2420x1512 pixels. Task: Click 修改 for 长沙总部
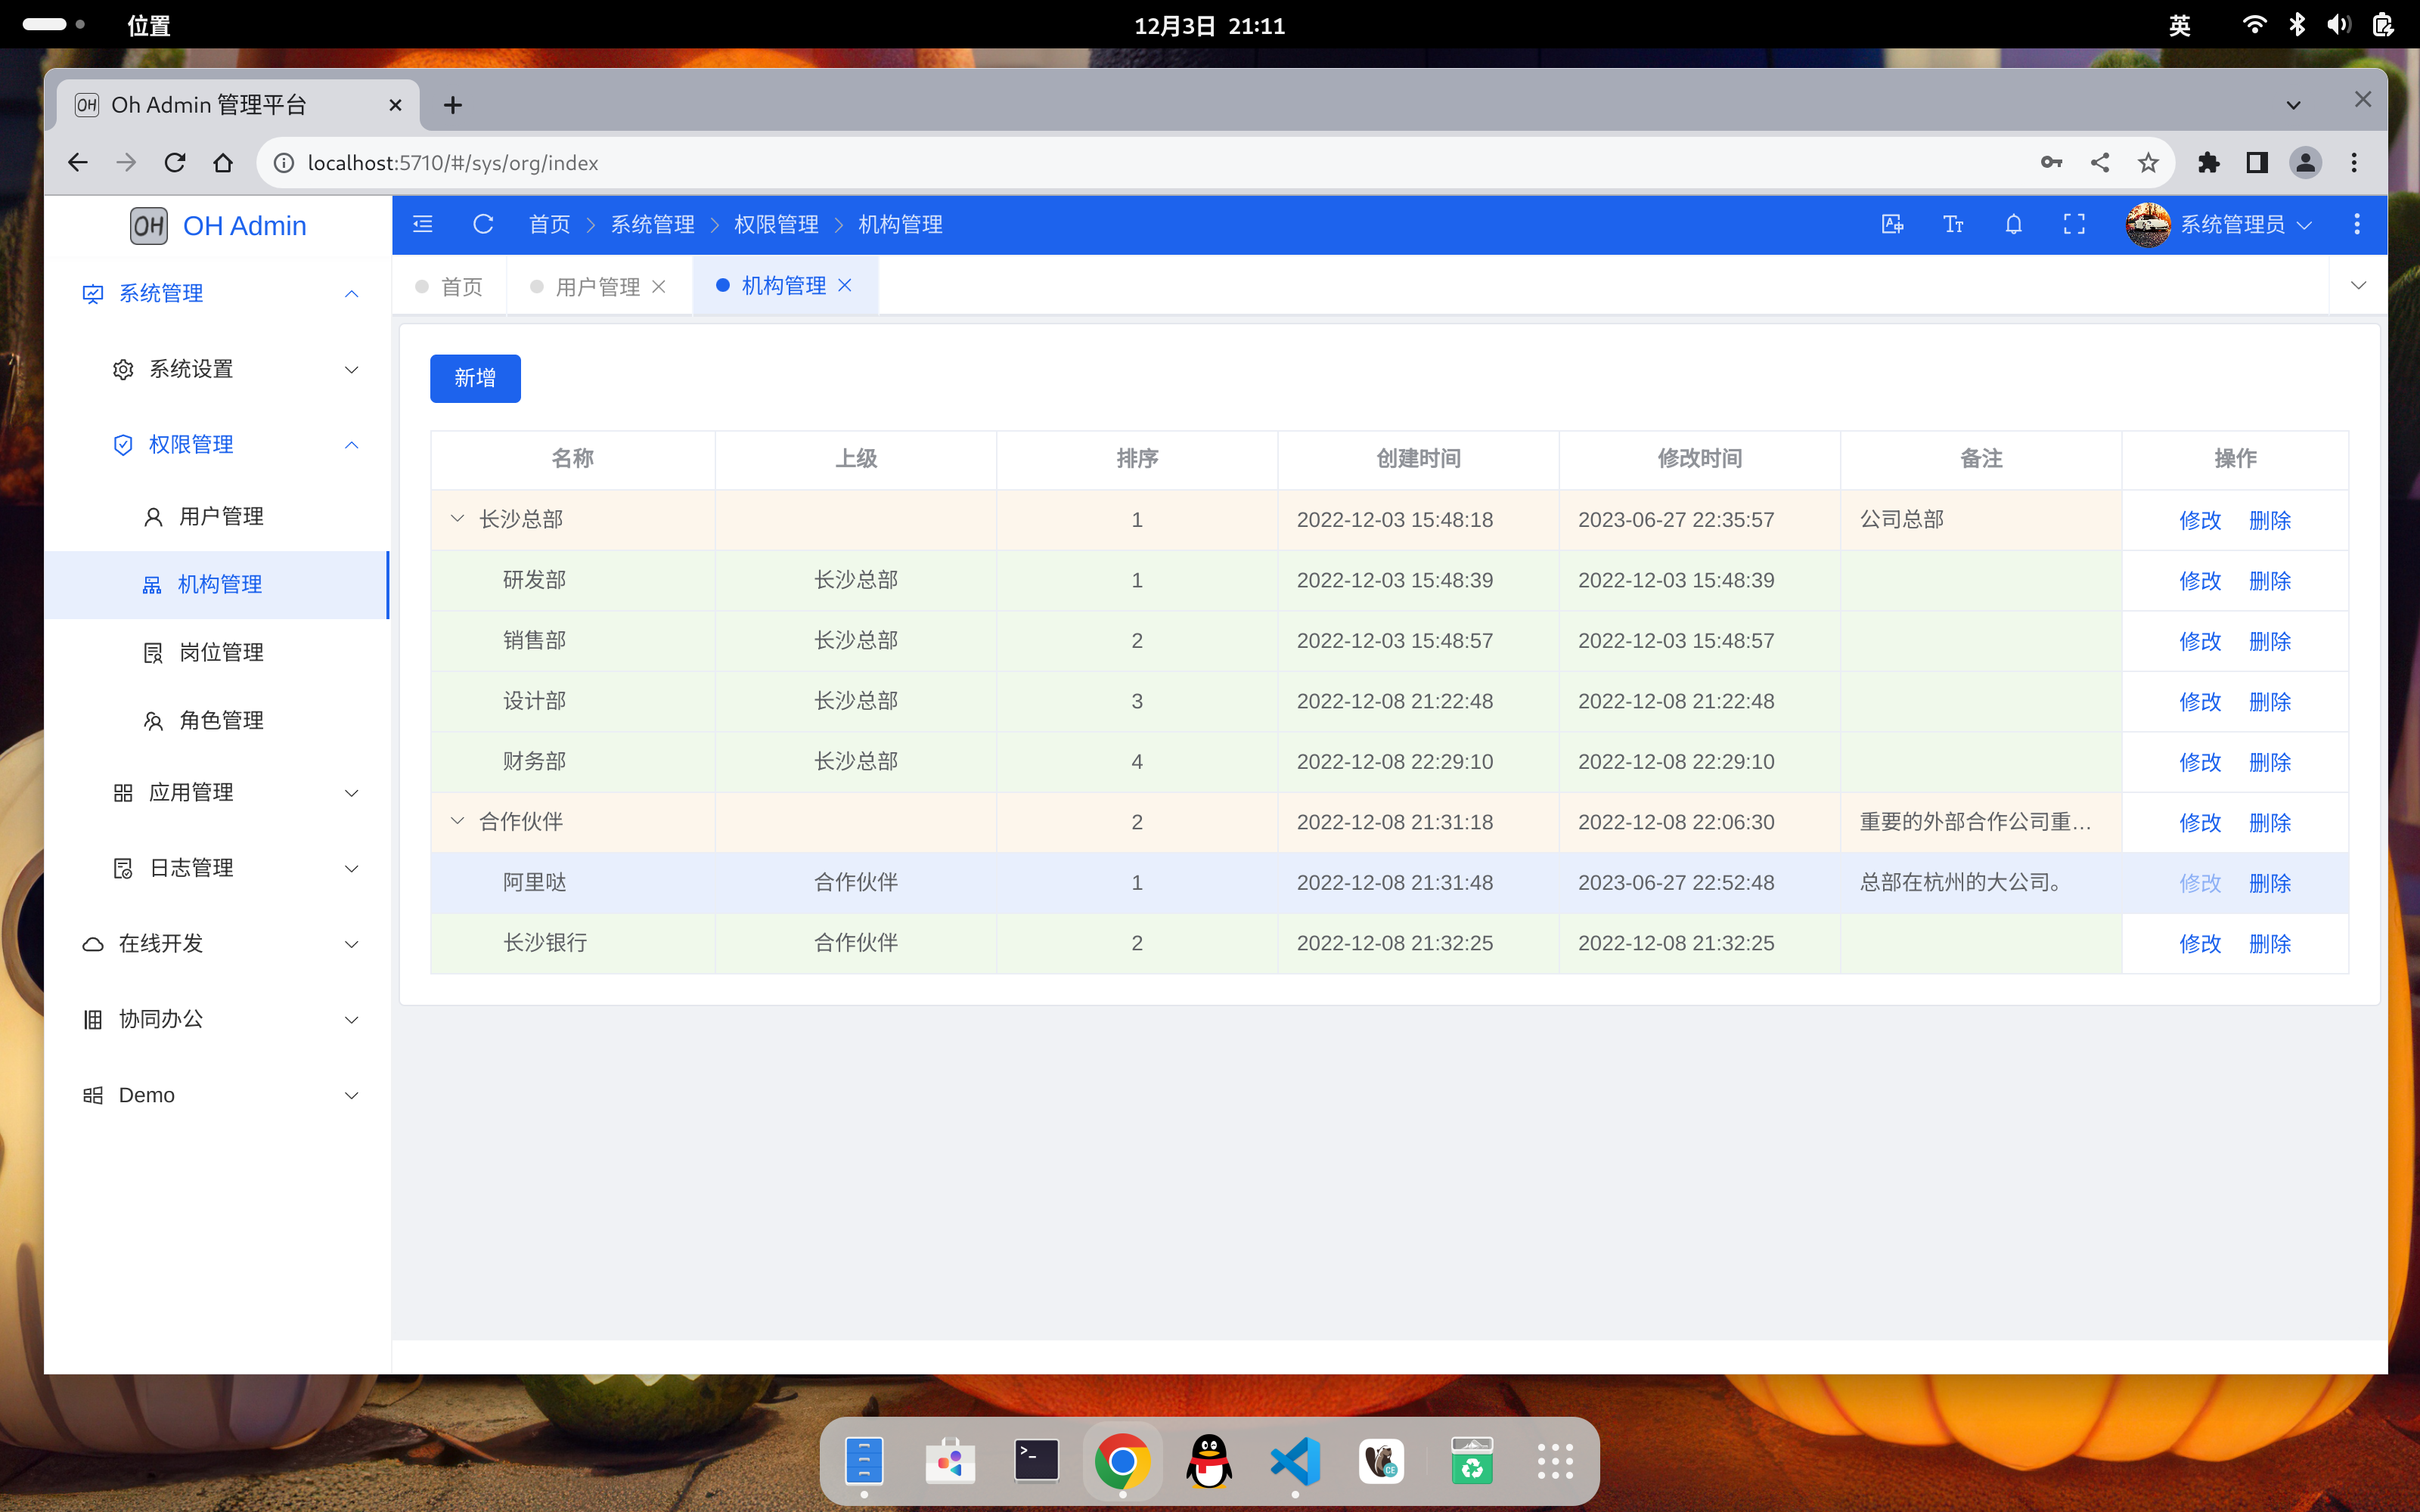click(2200, 520)
